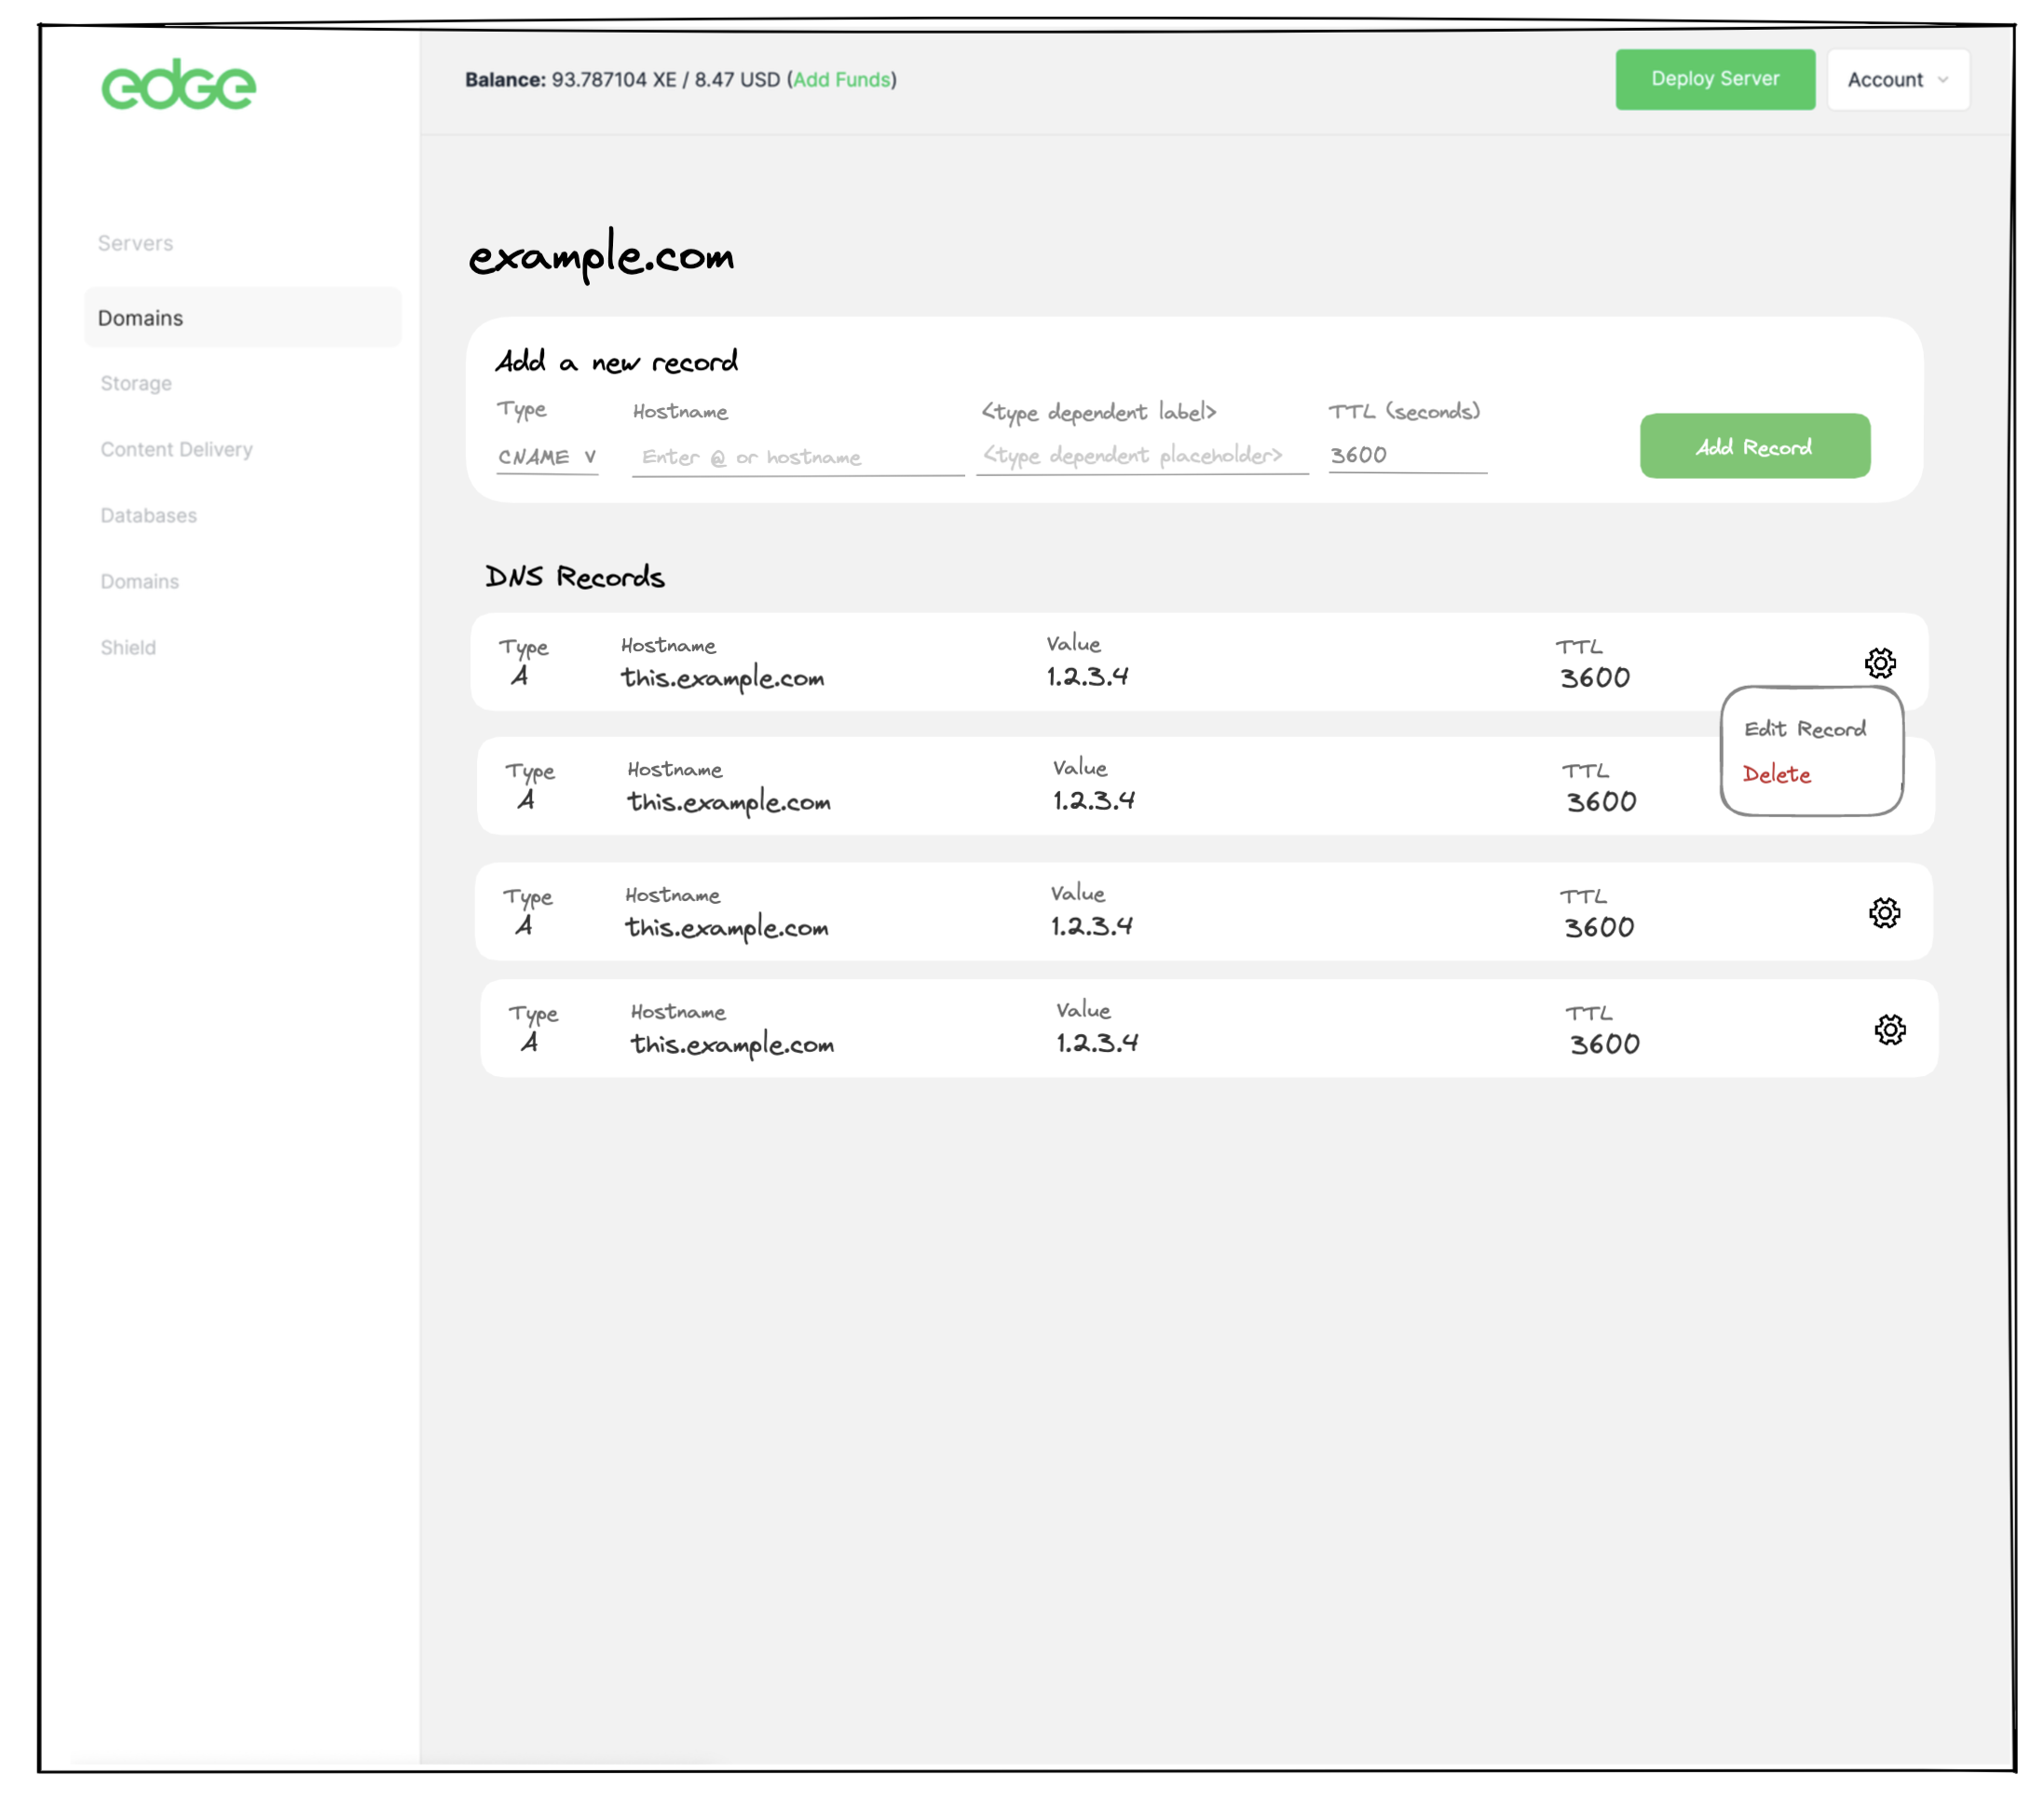The image size is (2044, 1802).
Task: Click the type dependent placeholder field
Action: click(x=1141, y=456)
